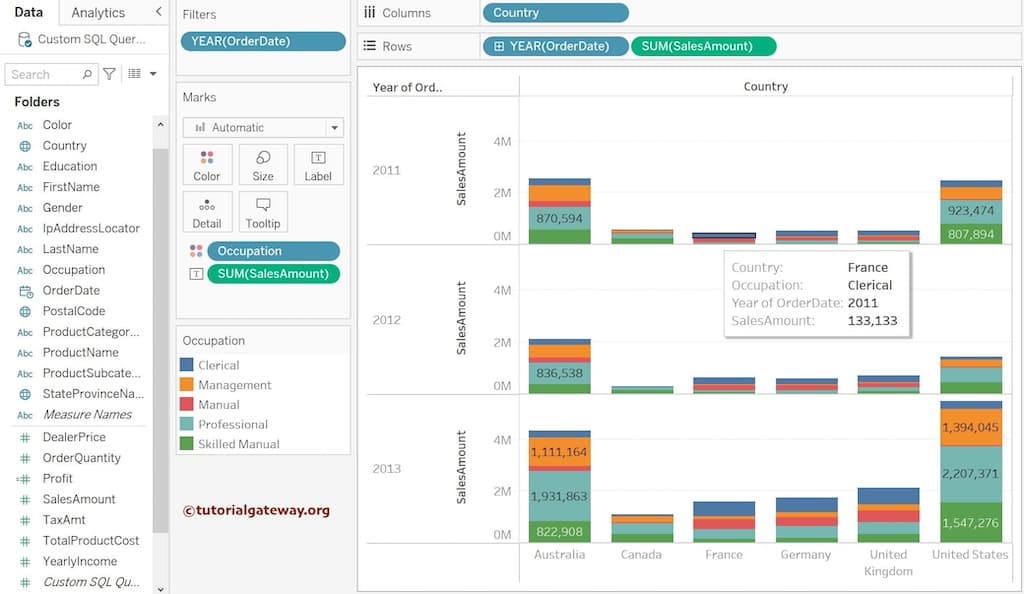
Task: Switch to the Analytics tab
Action: (x=98, y=12)
